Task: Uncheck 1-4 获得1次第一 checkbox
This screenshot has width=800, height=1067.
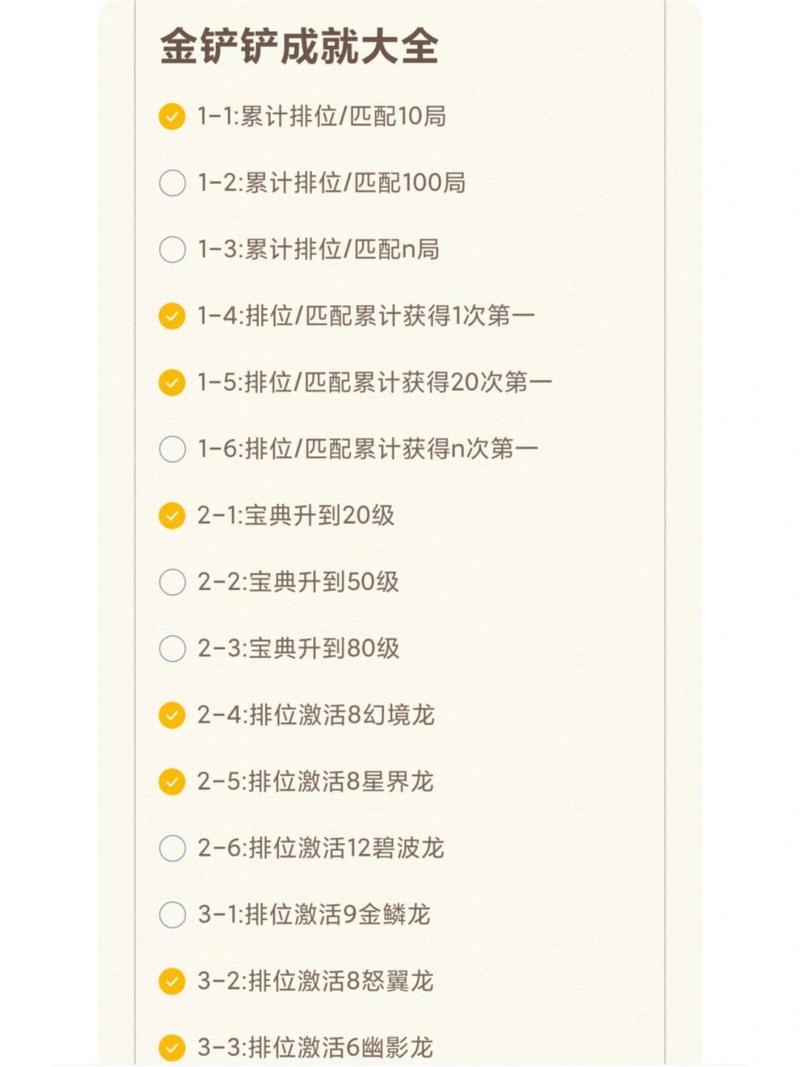Action: 172,316
